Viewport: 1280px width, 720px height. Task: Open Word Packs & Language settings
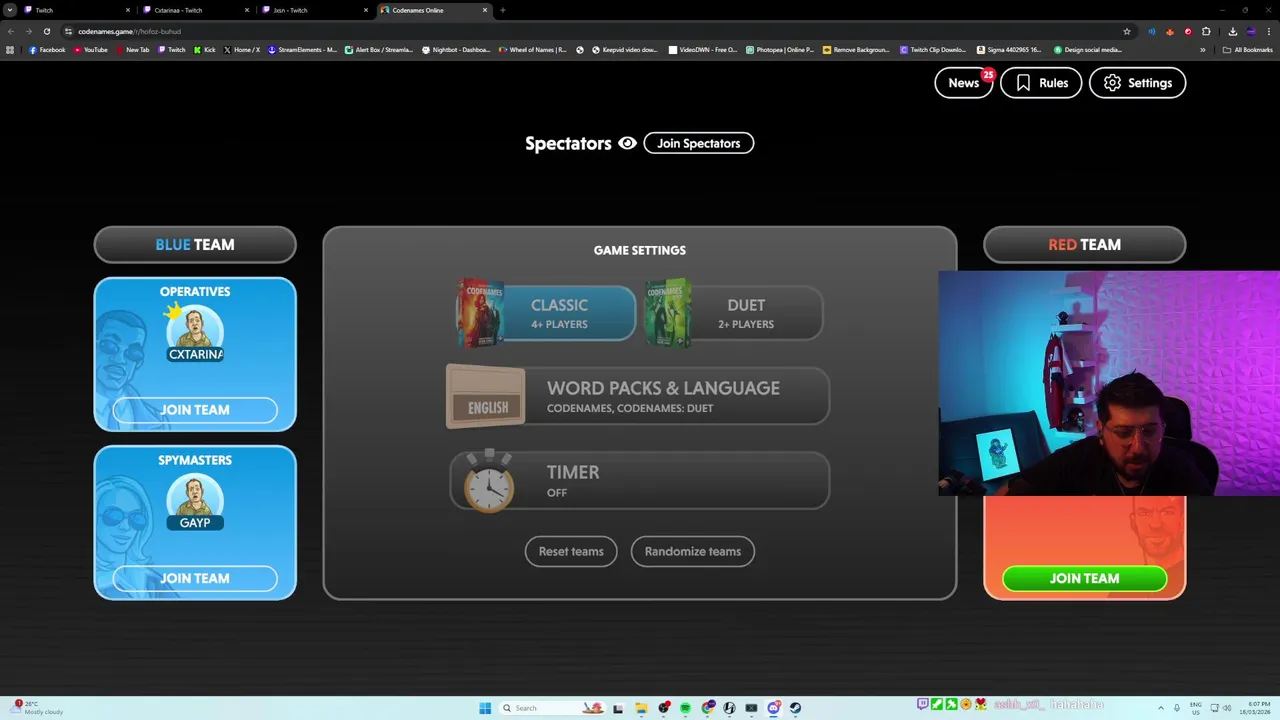point(638,396)
